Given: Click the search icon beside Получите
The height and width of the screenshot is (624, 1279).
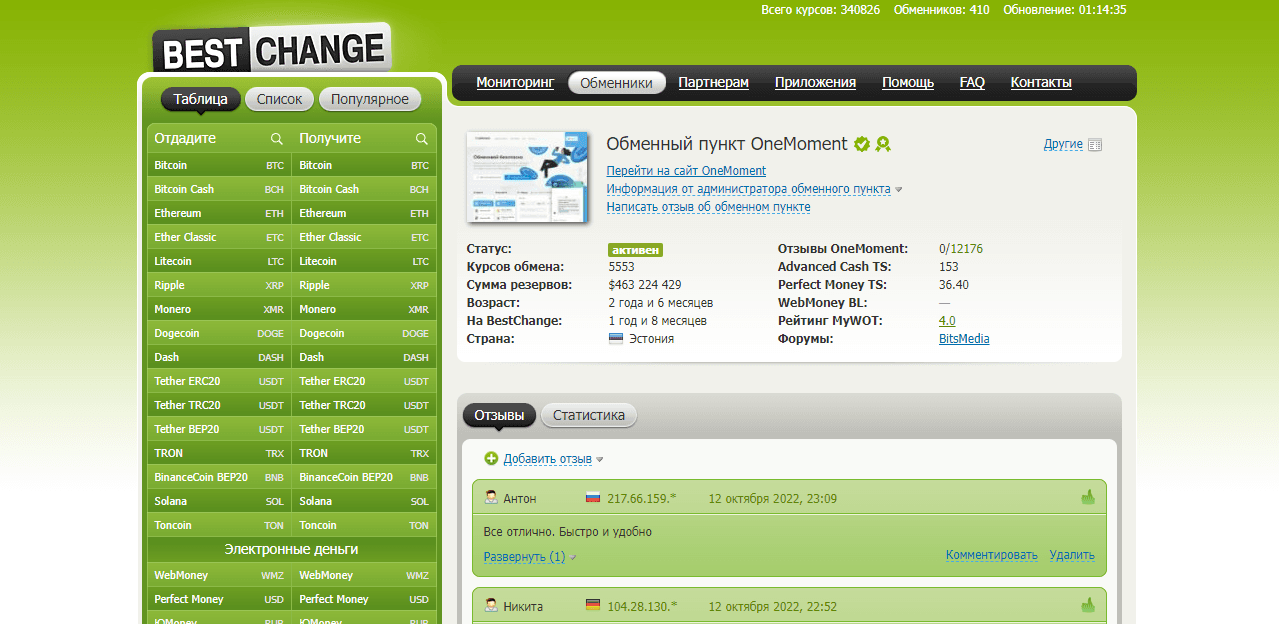Looking at the screenshot, I should click(422, 139).
